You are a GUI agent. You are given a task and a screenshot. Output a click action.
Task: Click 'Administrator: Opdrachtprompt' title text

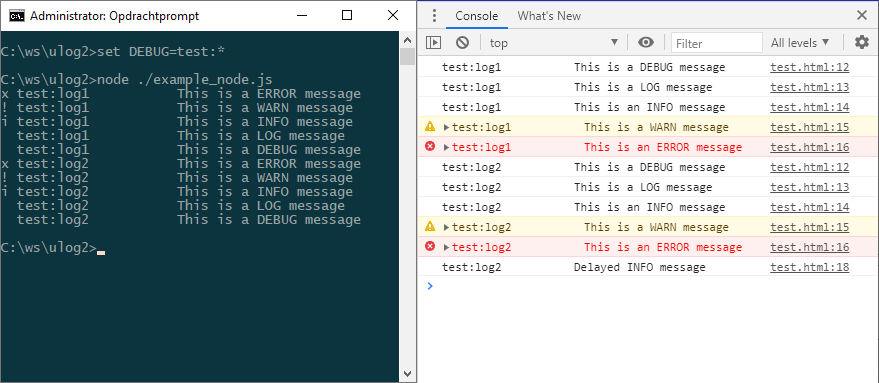[x=114, y=16]
